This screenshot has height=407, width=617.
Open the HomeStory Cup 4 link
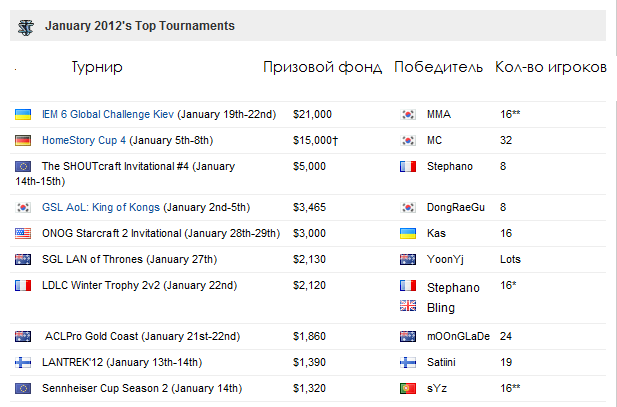[x=84, y=141]
